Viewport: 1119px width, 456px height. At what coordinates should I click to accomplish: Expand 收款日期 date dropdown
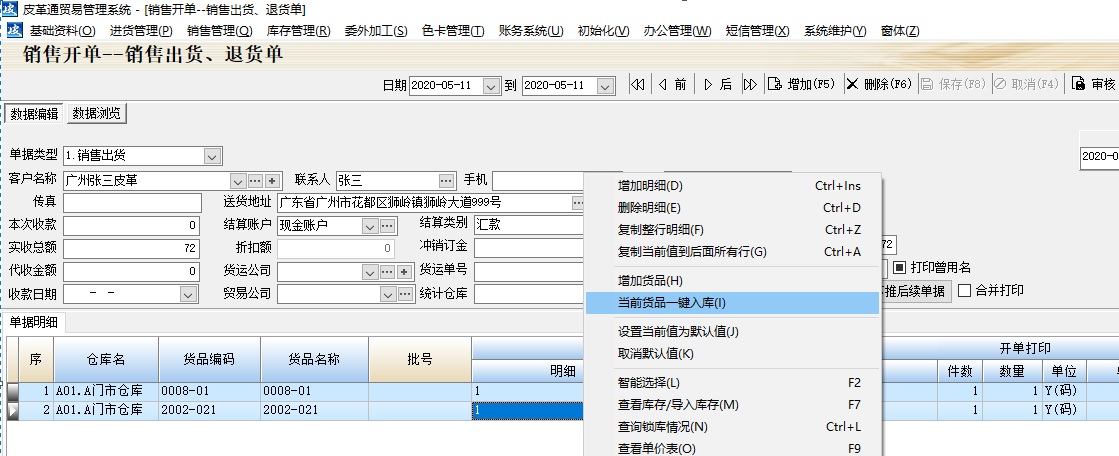click(x=188, y=294)
